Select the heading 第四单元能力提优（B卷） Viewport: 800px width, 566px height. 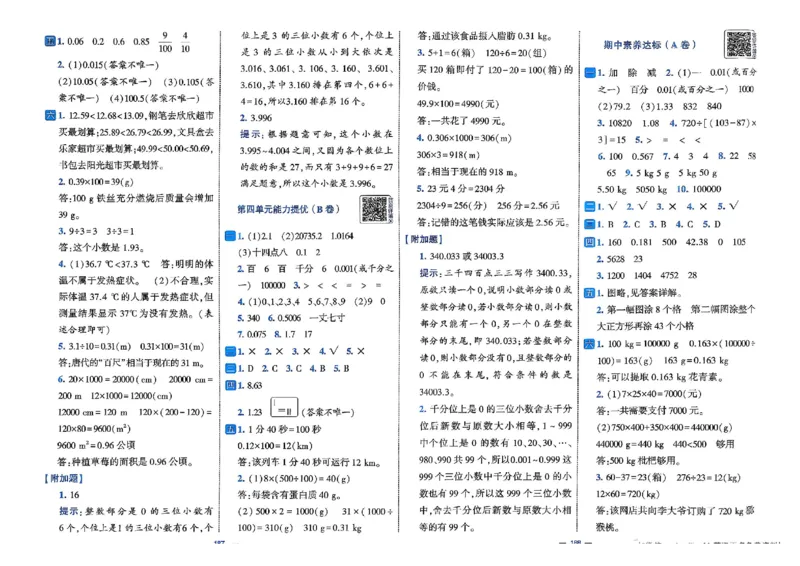pos(288,209)
